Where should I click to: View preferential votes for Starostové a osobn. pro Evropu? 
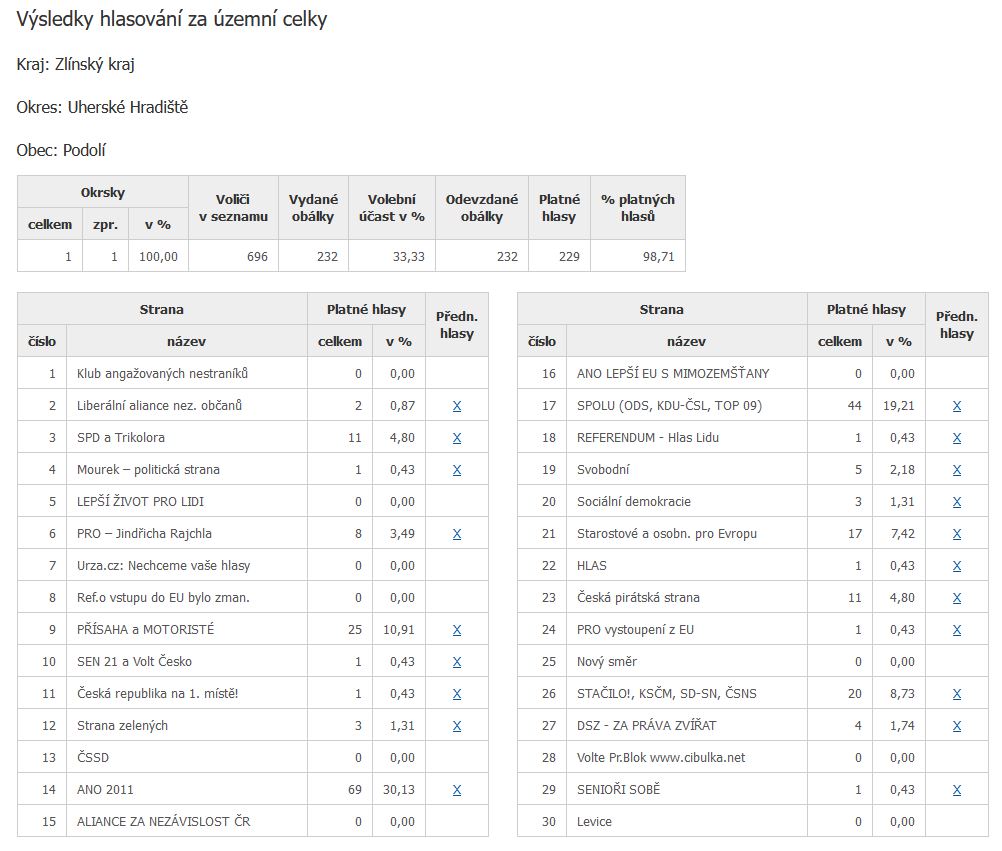[x=957, y=534]
